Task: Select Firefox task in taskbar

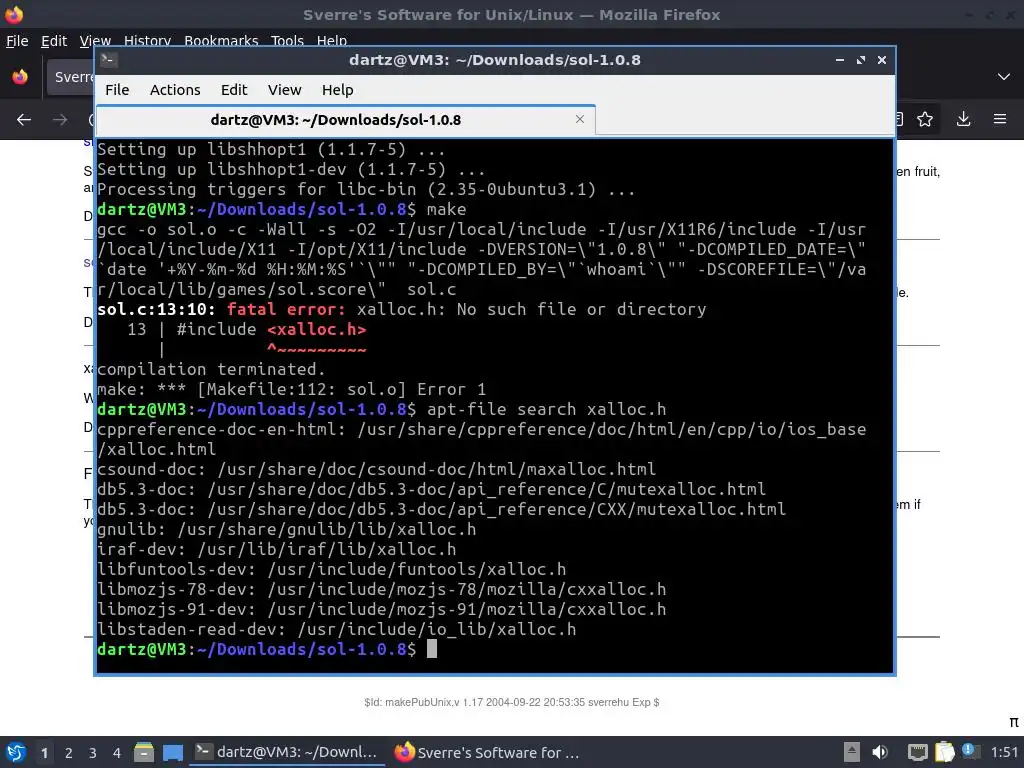Action: click(x=487, y=752)
